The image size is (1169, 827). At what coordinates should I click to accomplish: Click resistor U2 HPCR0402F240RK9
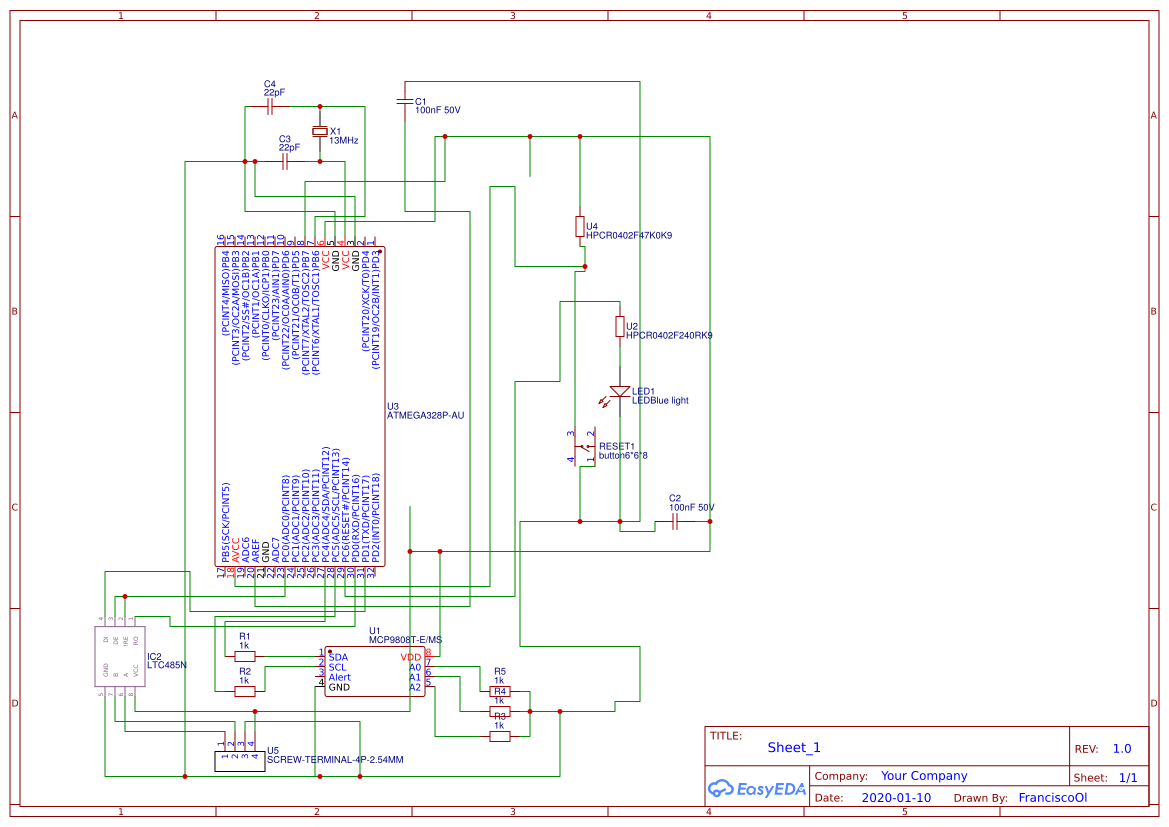621,328
